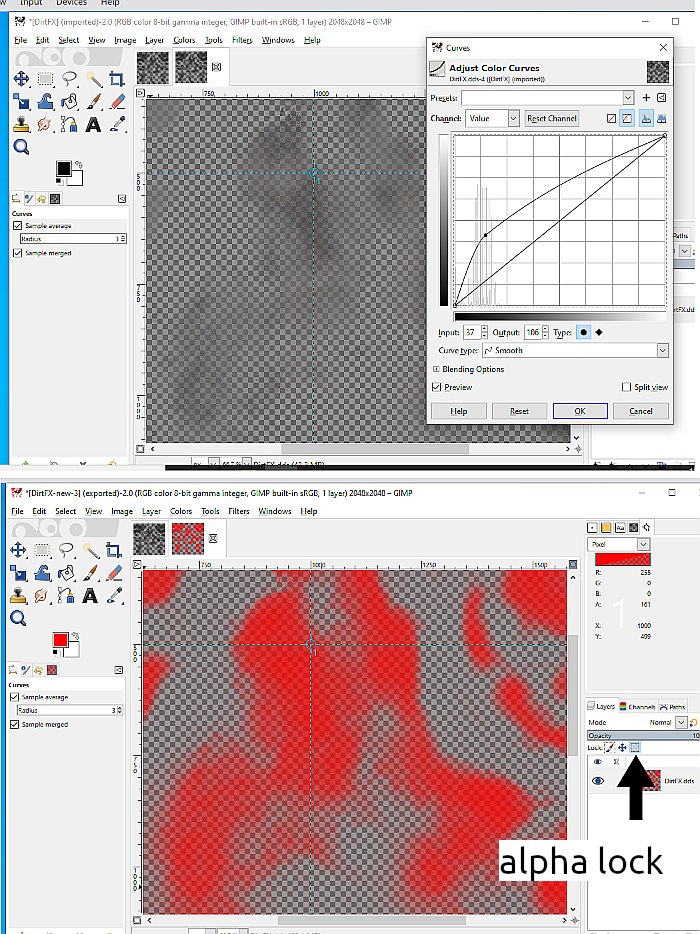This screenshot has width=700, height=934.
Task: Open the Colors menu in upper window
Action: (184, 40)
